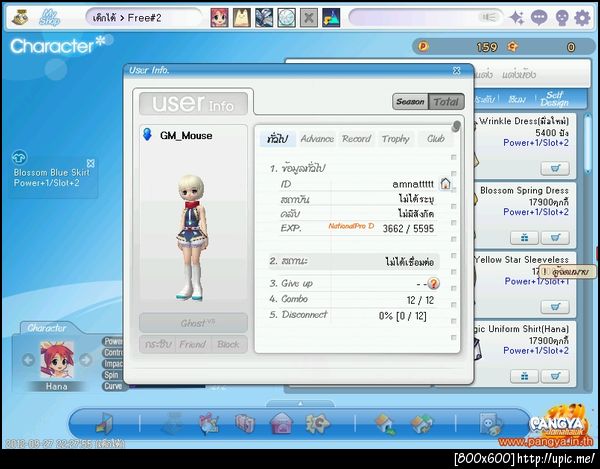This screenshot has height=469, width=600.
Task: Click the home icon next to ID amnattttt
Action: [x=445, y=184]
